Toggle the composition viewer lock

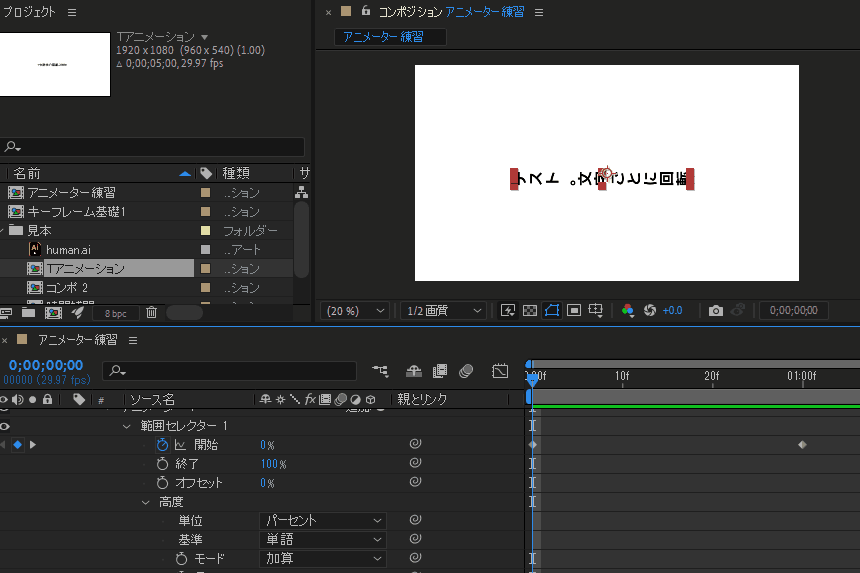(x=366, y=10)
